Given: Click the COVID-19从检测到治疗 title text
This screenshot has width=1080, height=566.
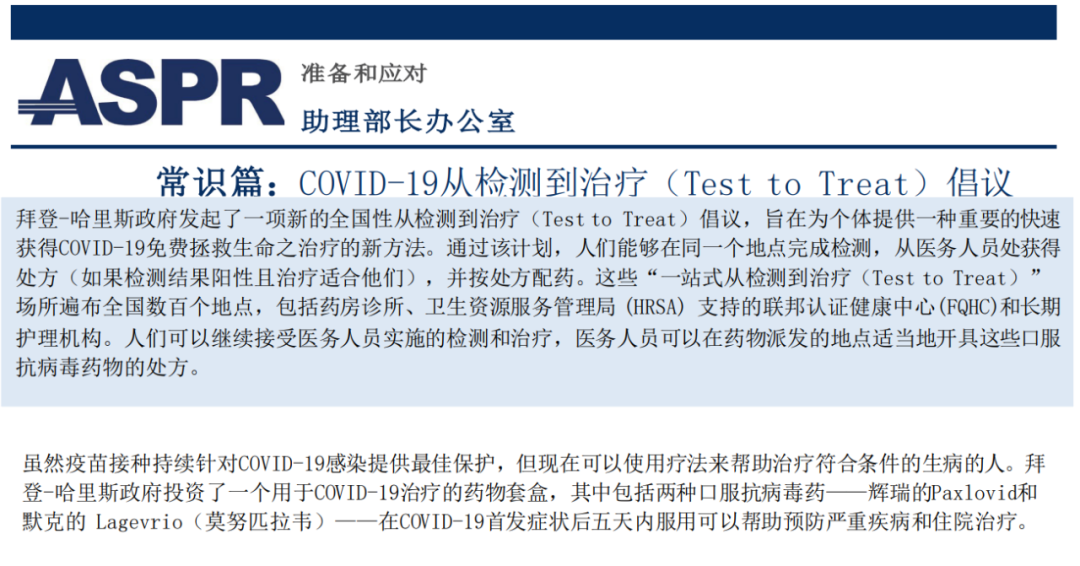Looking at the screenshot, I should [x=472, y=183].
